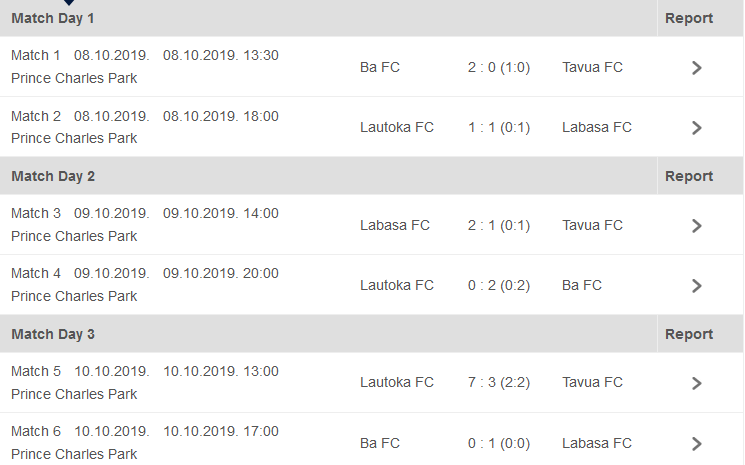Click the Match Day 2 header
Screen dimensions: 745x465
click(x=53, y=176)
